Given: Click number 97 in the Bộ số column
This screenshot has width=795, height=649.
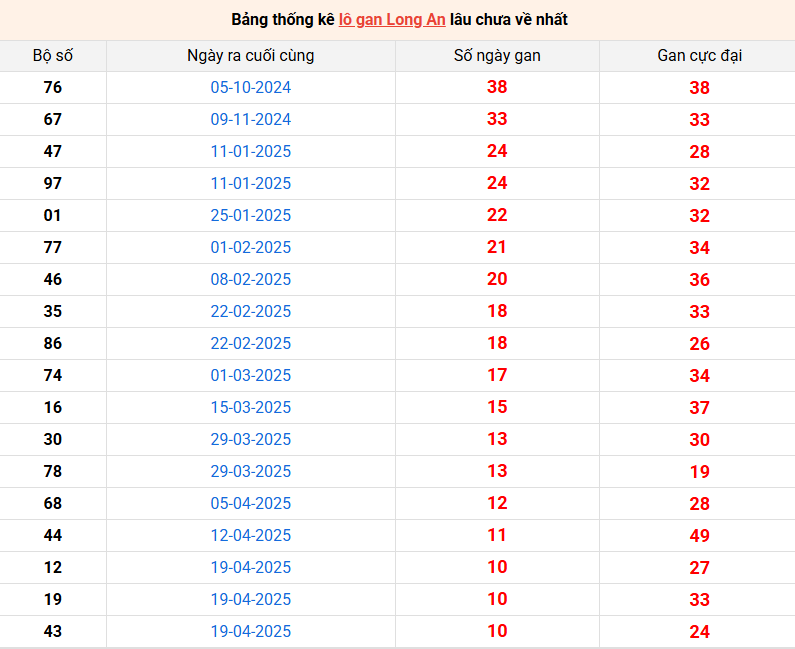Looking at the screenshot, I should [x=53, y=184].
